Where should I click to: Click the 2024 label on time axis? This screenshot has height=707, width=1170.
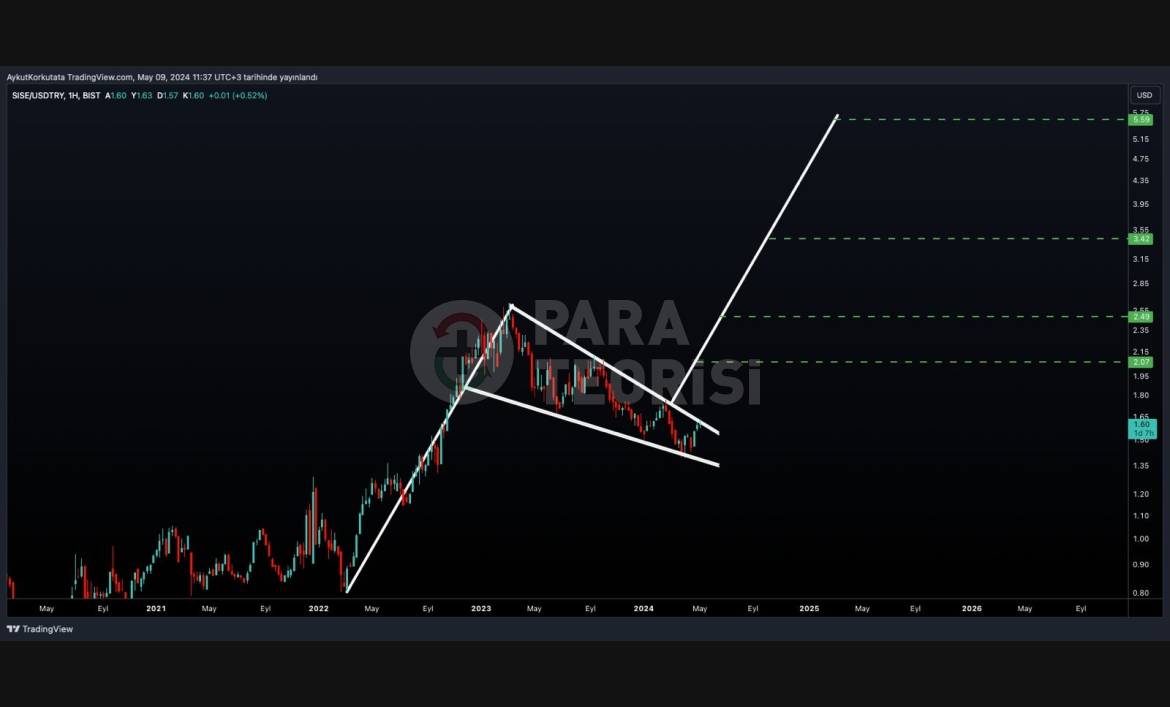pos(644,609)
